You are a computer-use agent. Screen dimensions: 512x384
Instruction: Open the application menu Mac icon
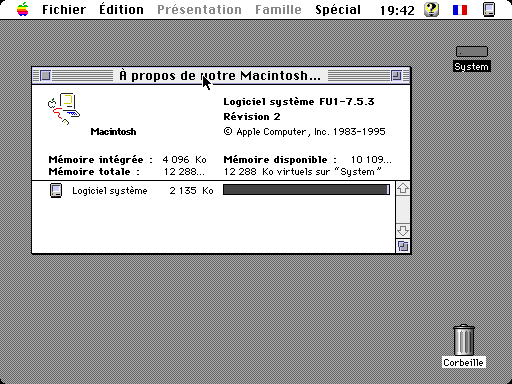pyautogui.click(x=489, y=9)
